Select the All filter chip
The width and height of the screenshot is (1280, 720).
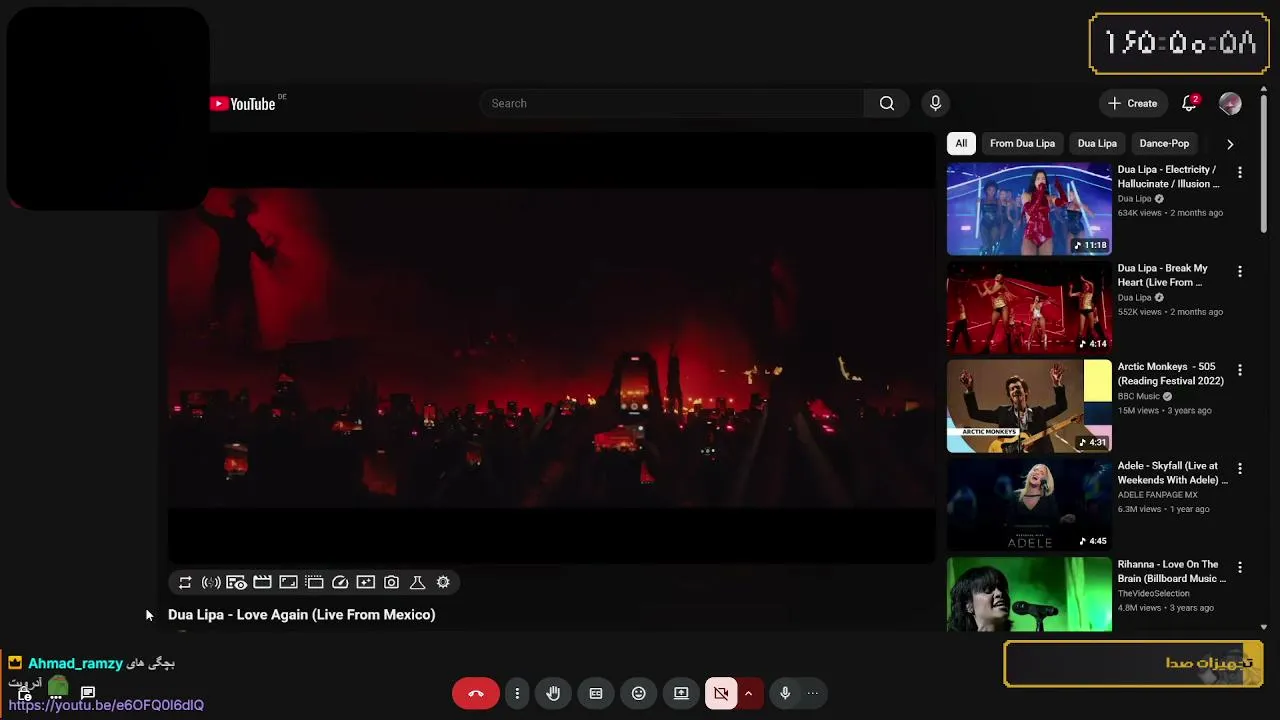(961, 143)
